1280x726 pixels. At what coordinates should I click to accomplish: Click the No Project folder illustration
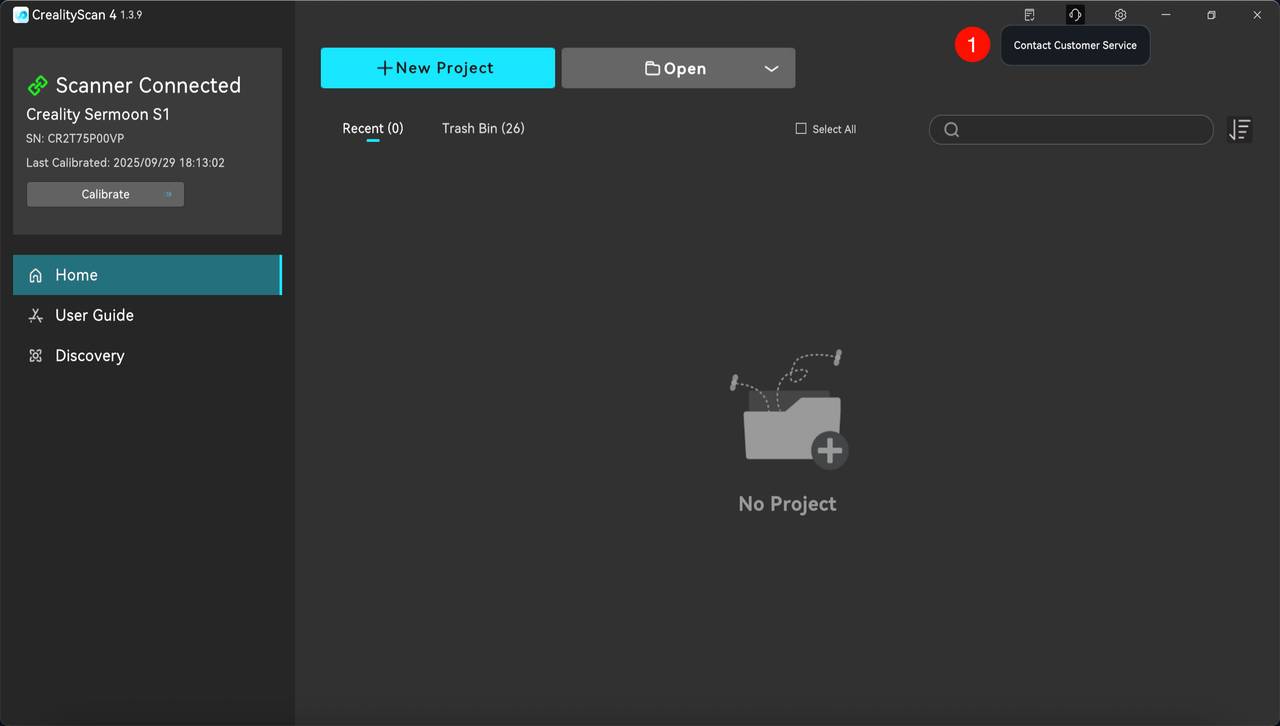coord(788,415)
